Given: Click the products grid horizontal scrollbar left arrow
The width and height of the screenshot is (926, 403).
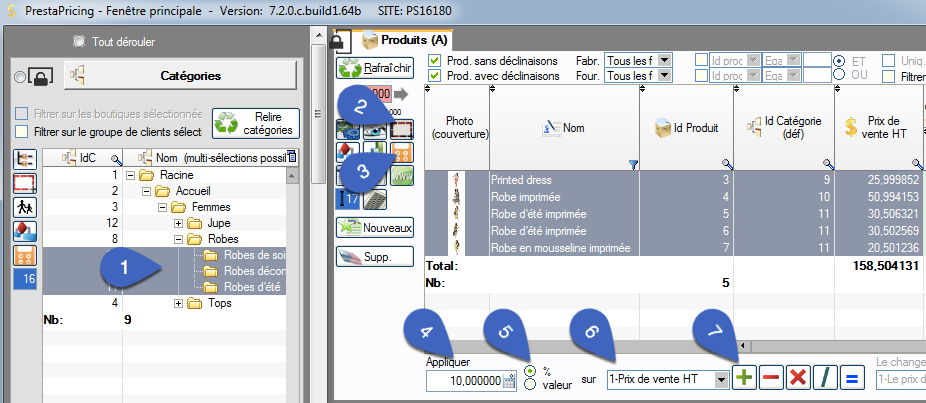Looking at the screenshot, I should (x=742, y=345).
